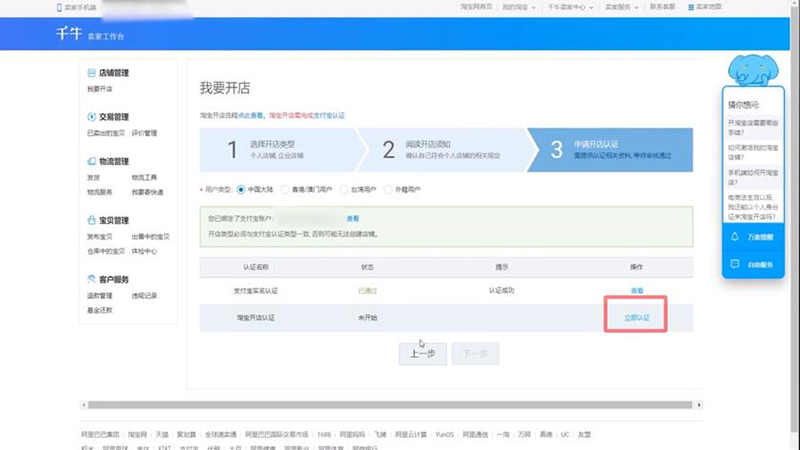Viewport: 800px width, 450px height.
Task: Click the 支付宝认证 link in red notice
Action: click(x=329, y=116)
